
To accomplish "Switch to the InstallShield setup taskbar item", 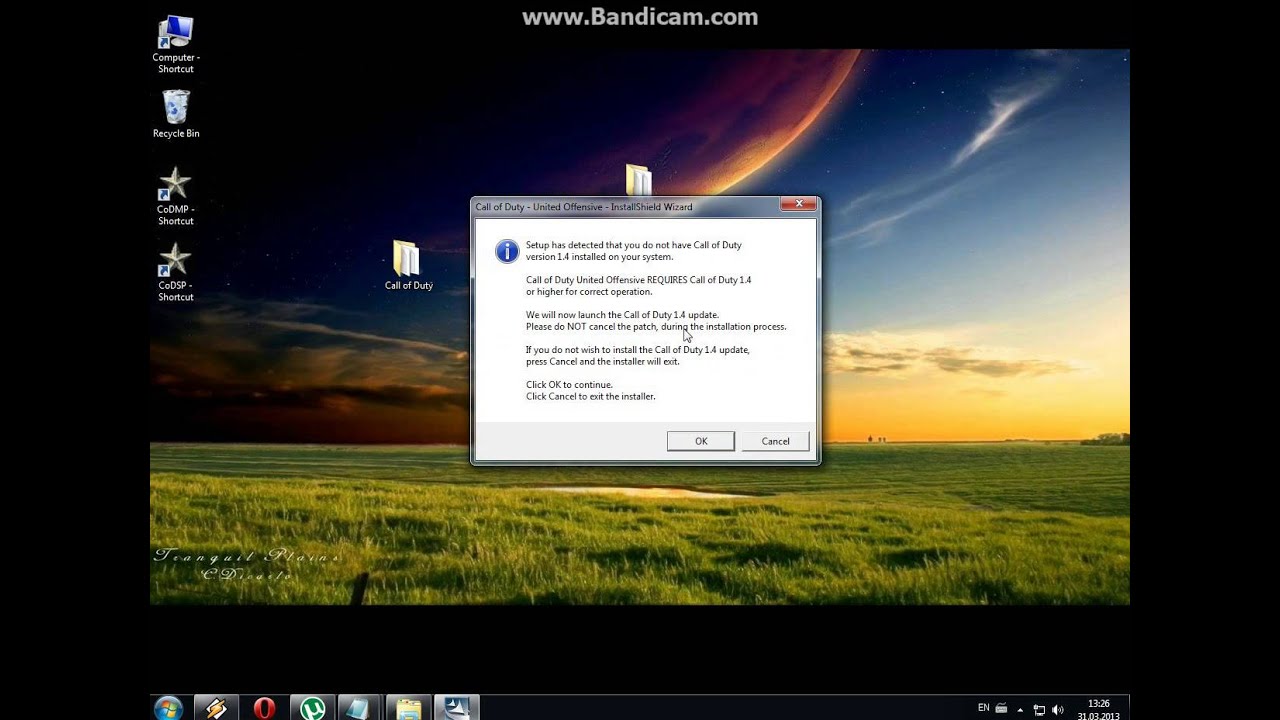I will coord(457,708).
